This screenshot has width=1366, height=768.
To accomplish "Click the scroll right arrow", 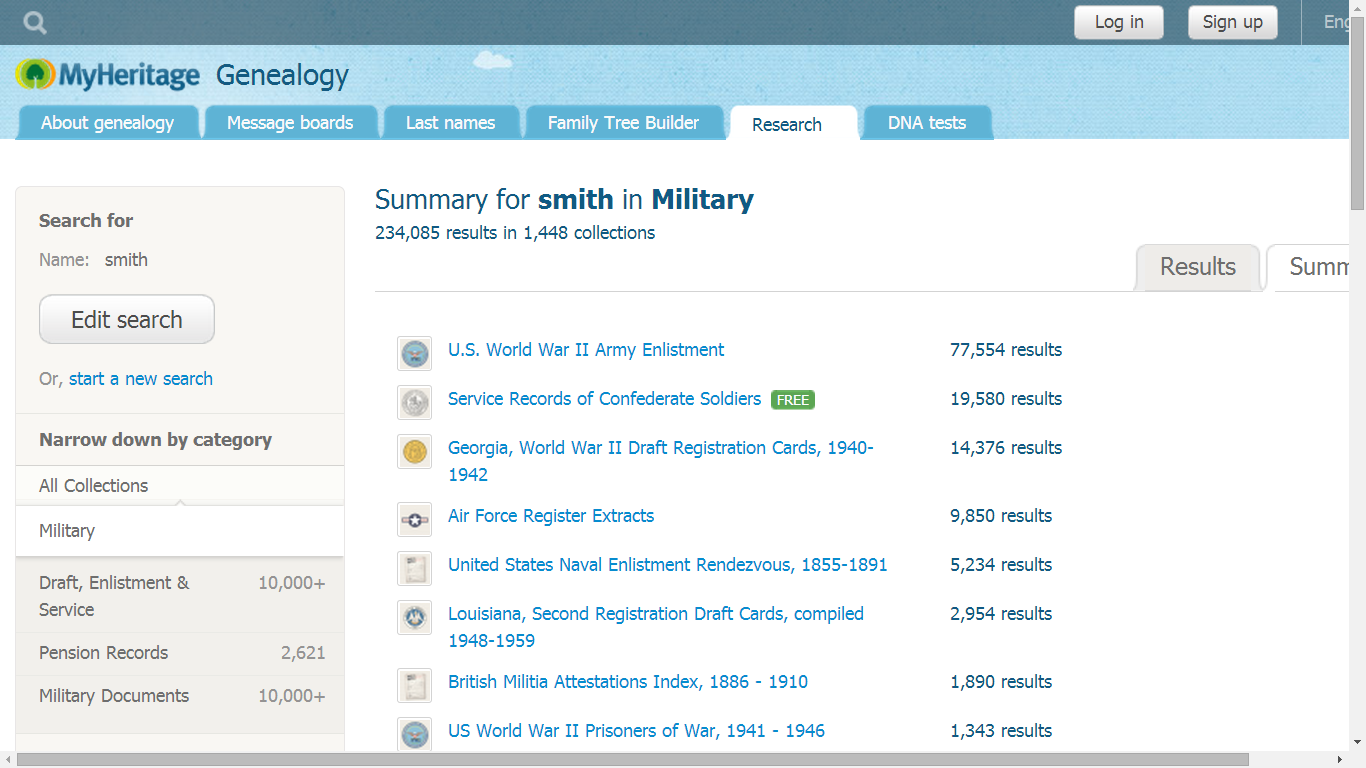I will [1341, 759].
